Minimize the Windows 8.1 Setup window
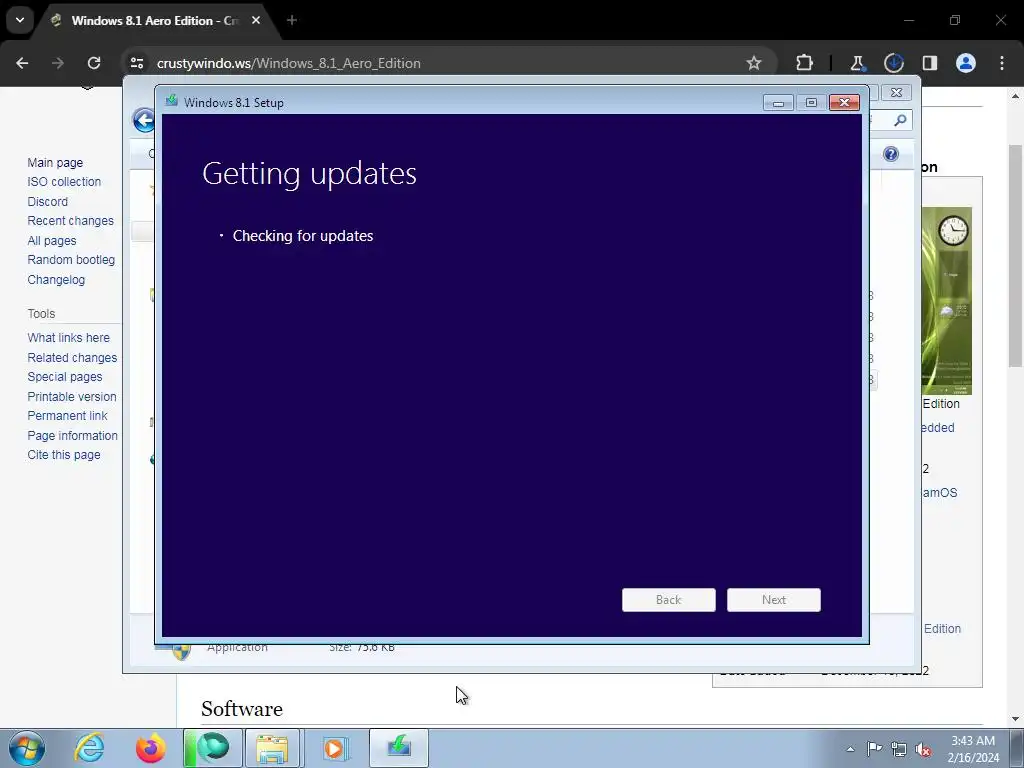The image size is (1024, 768). (778, 103)
